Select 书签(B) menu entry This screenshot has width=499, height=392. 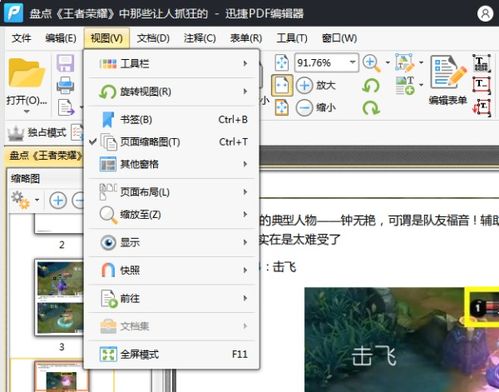click(172, 119)
